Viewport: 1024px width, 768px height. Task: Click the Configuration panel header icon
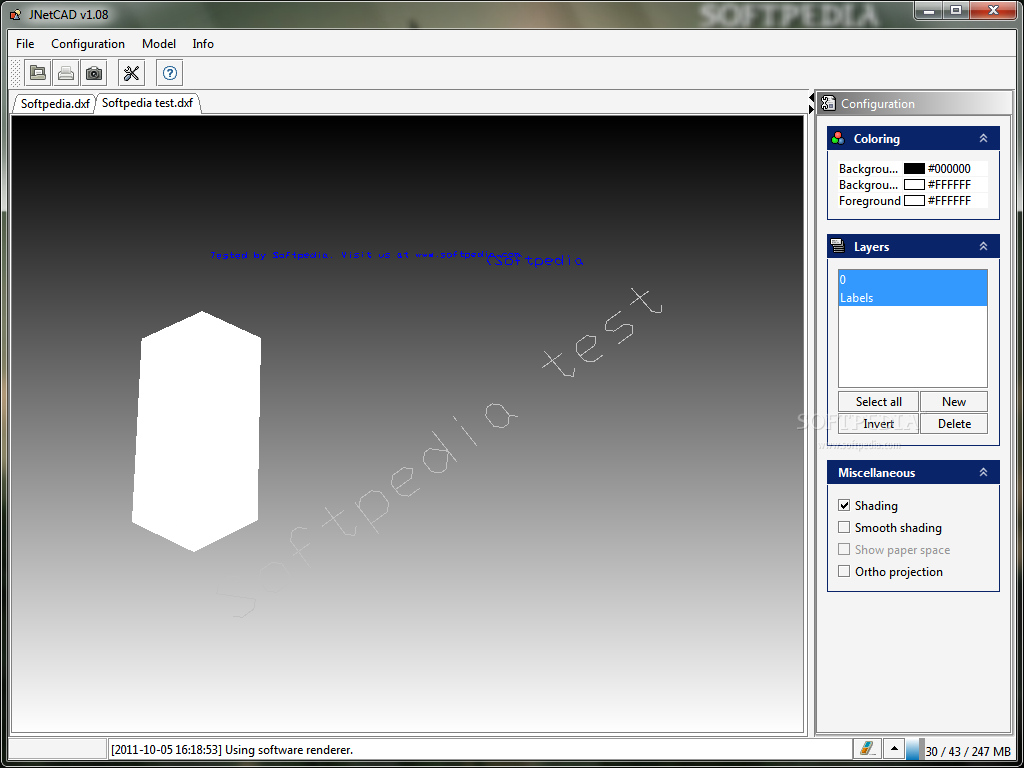pos(829,103)
